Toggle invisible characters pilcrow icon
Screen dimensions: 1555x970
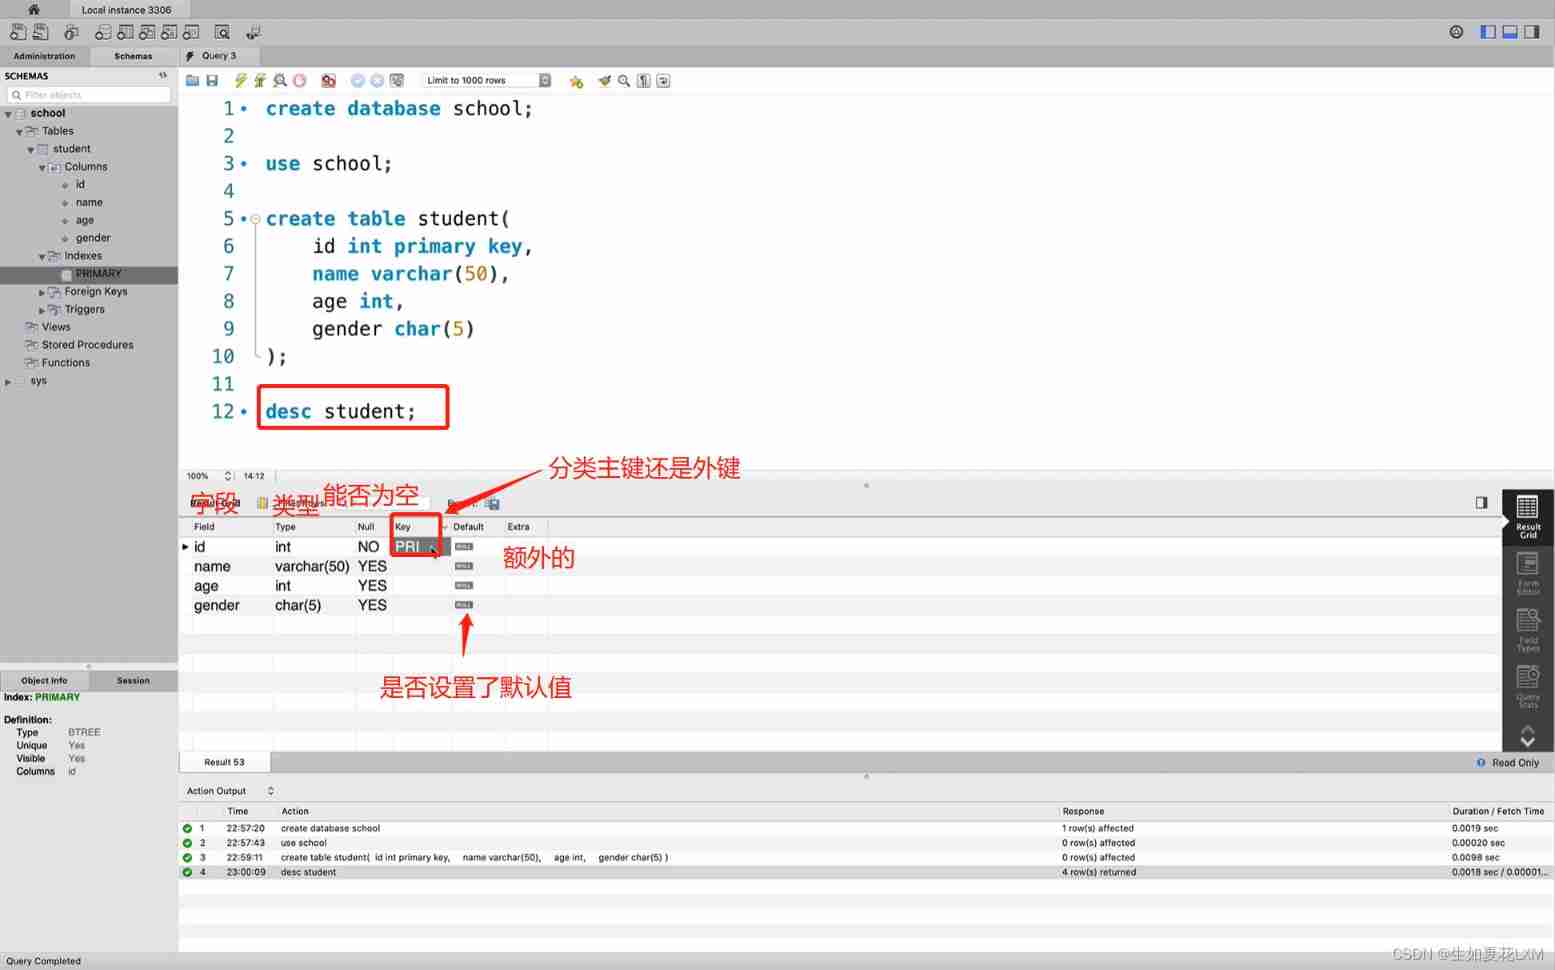(644, 80)
